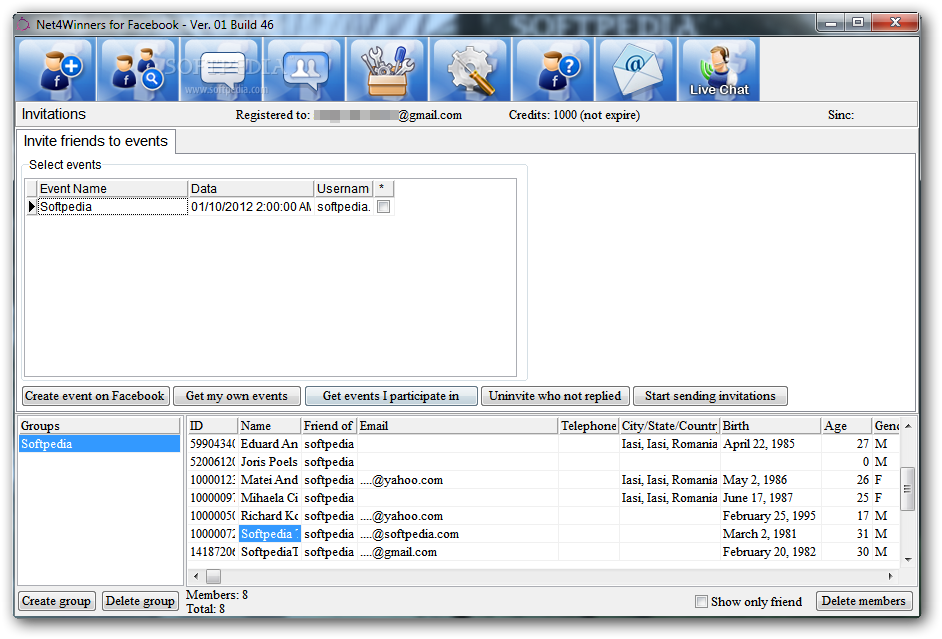
Task: Click the ....@softpedia.com email cell
Action: click(458, 534)
